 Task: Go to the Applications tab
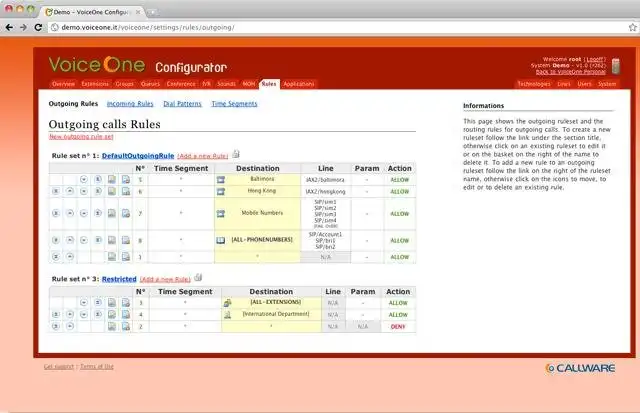(x=299, y=84)
